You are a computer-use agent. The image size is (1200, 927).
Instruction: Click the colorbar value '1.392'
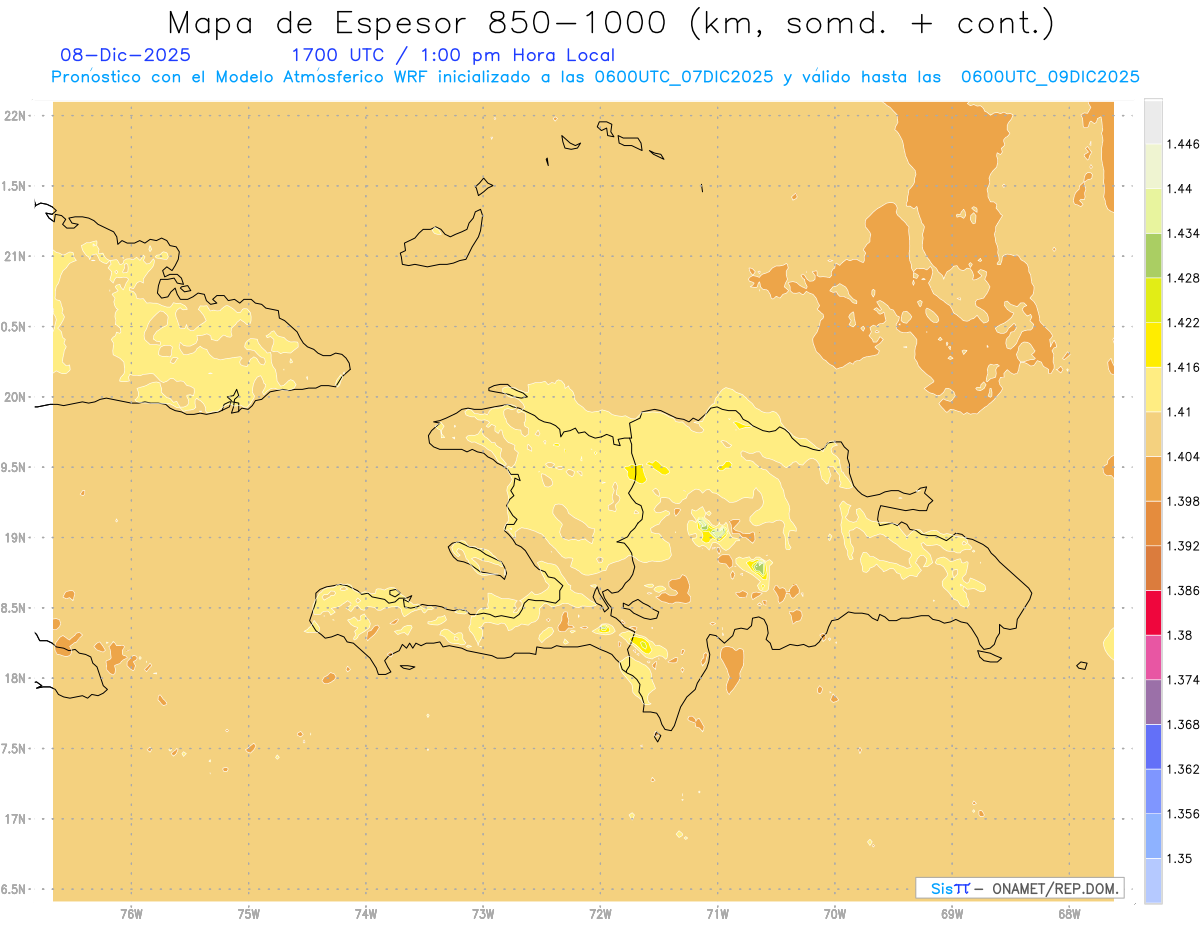(1184, 546)
